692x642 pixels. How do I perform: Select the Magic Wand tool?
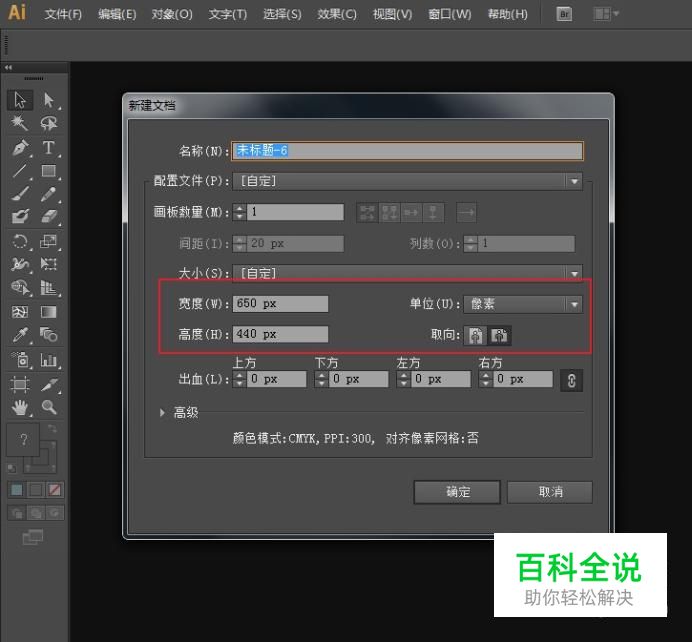coord(20,123)
